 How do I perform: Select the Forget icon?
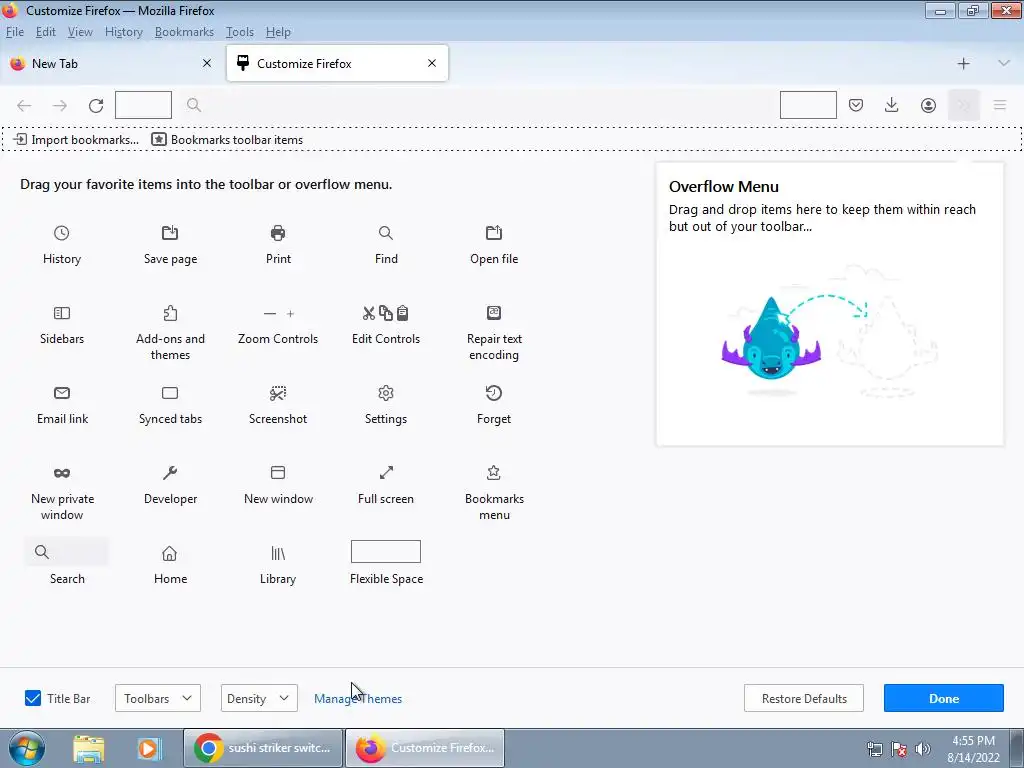(494, 392)
